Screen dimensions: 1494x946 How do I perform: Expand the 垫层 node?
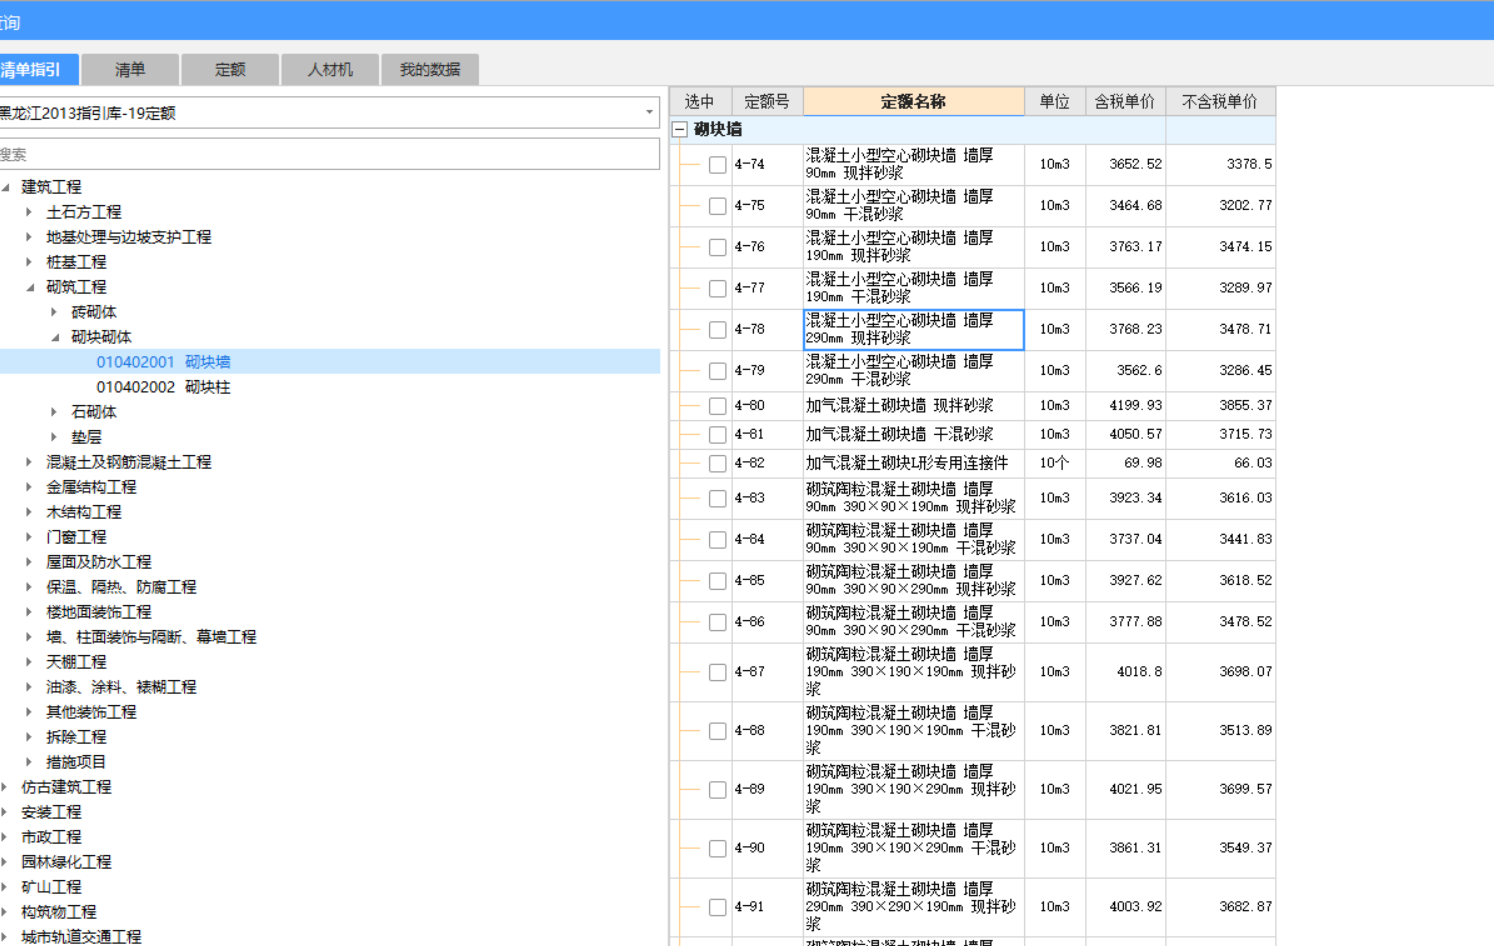(54, 437)
